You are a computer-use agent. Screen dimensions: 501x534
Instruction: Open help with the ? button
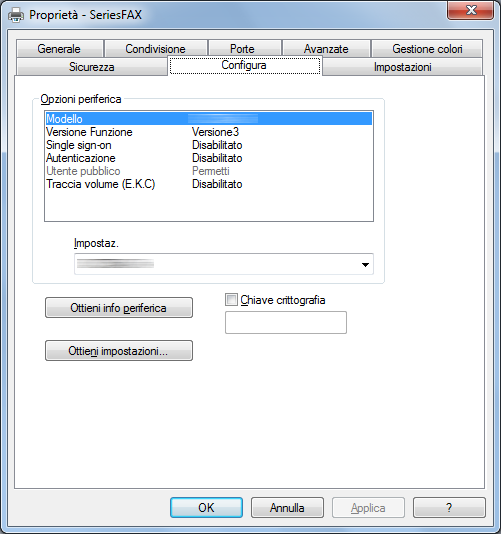point(449,507)
